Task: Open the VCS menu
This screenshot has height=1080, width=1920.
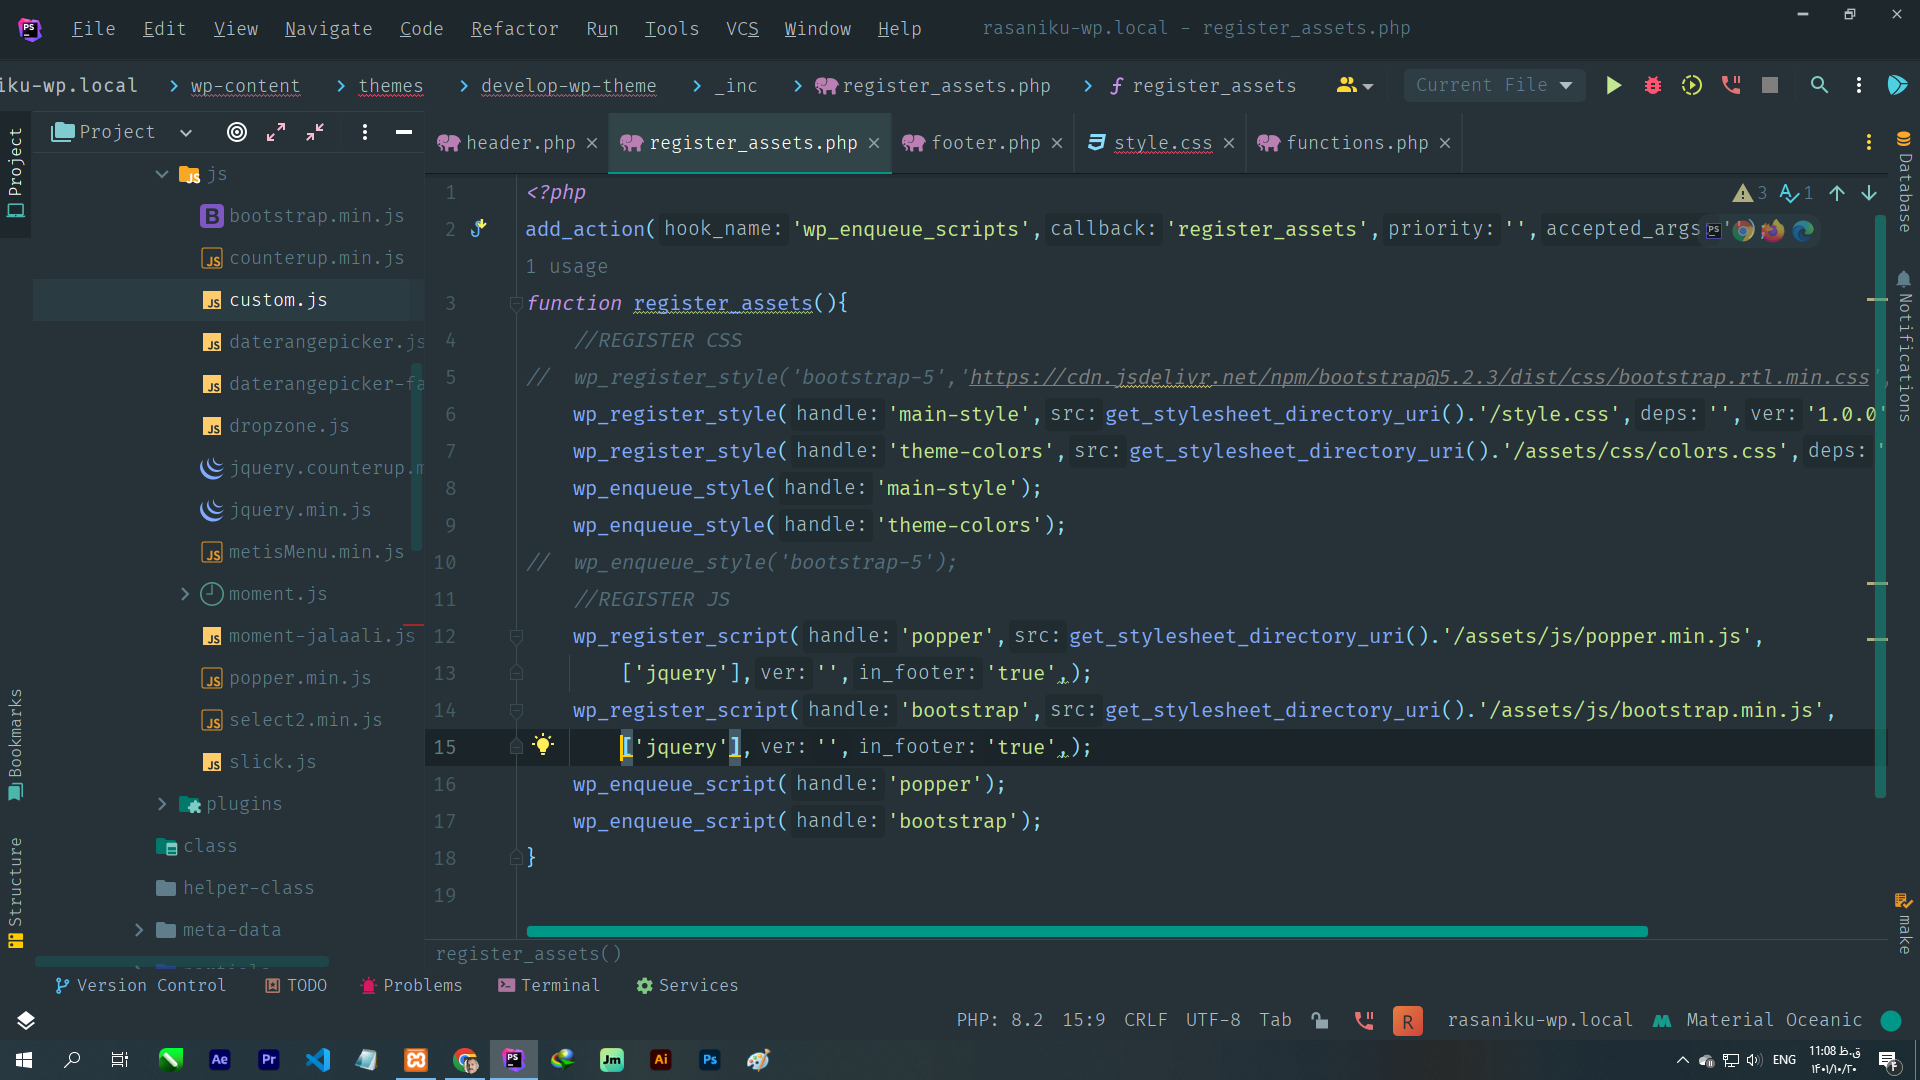Action: 742,29
